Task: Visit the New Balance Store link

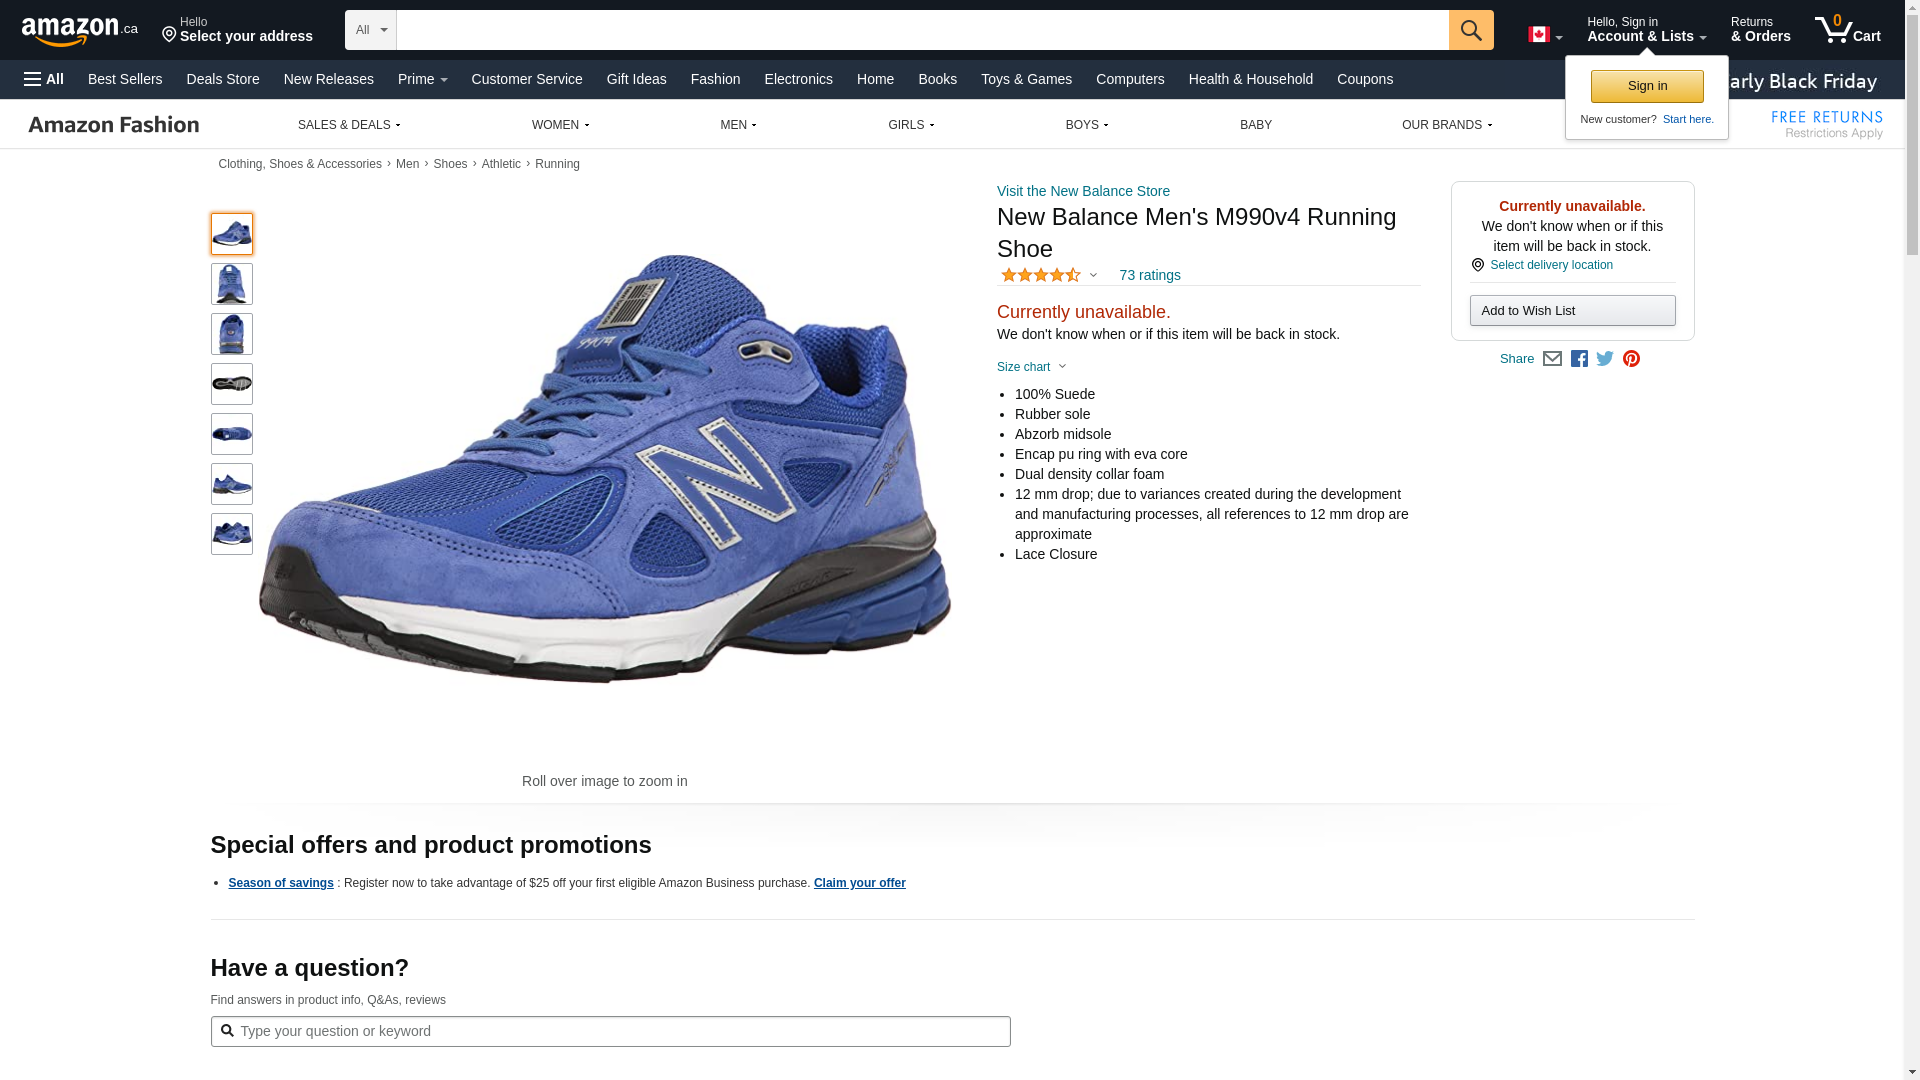Action: tap(1083, 191)
